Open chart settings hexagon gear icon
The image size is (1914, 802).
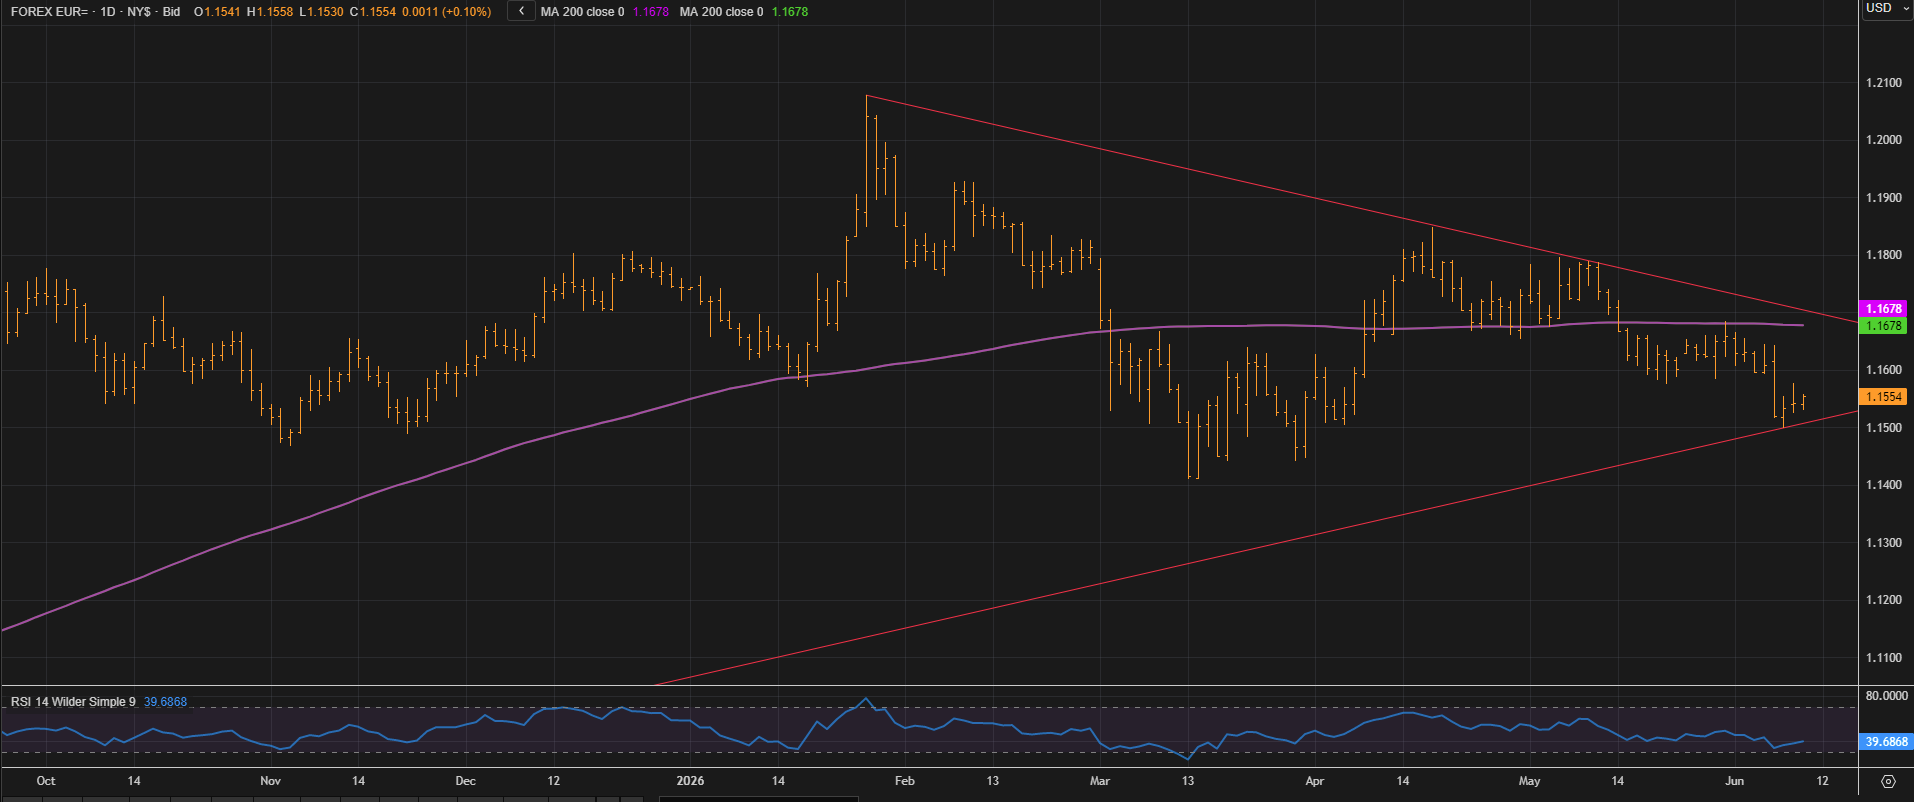tap(1888, 781)
